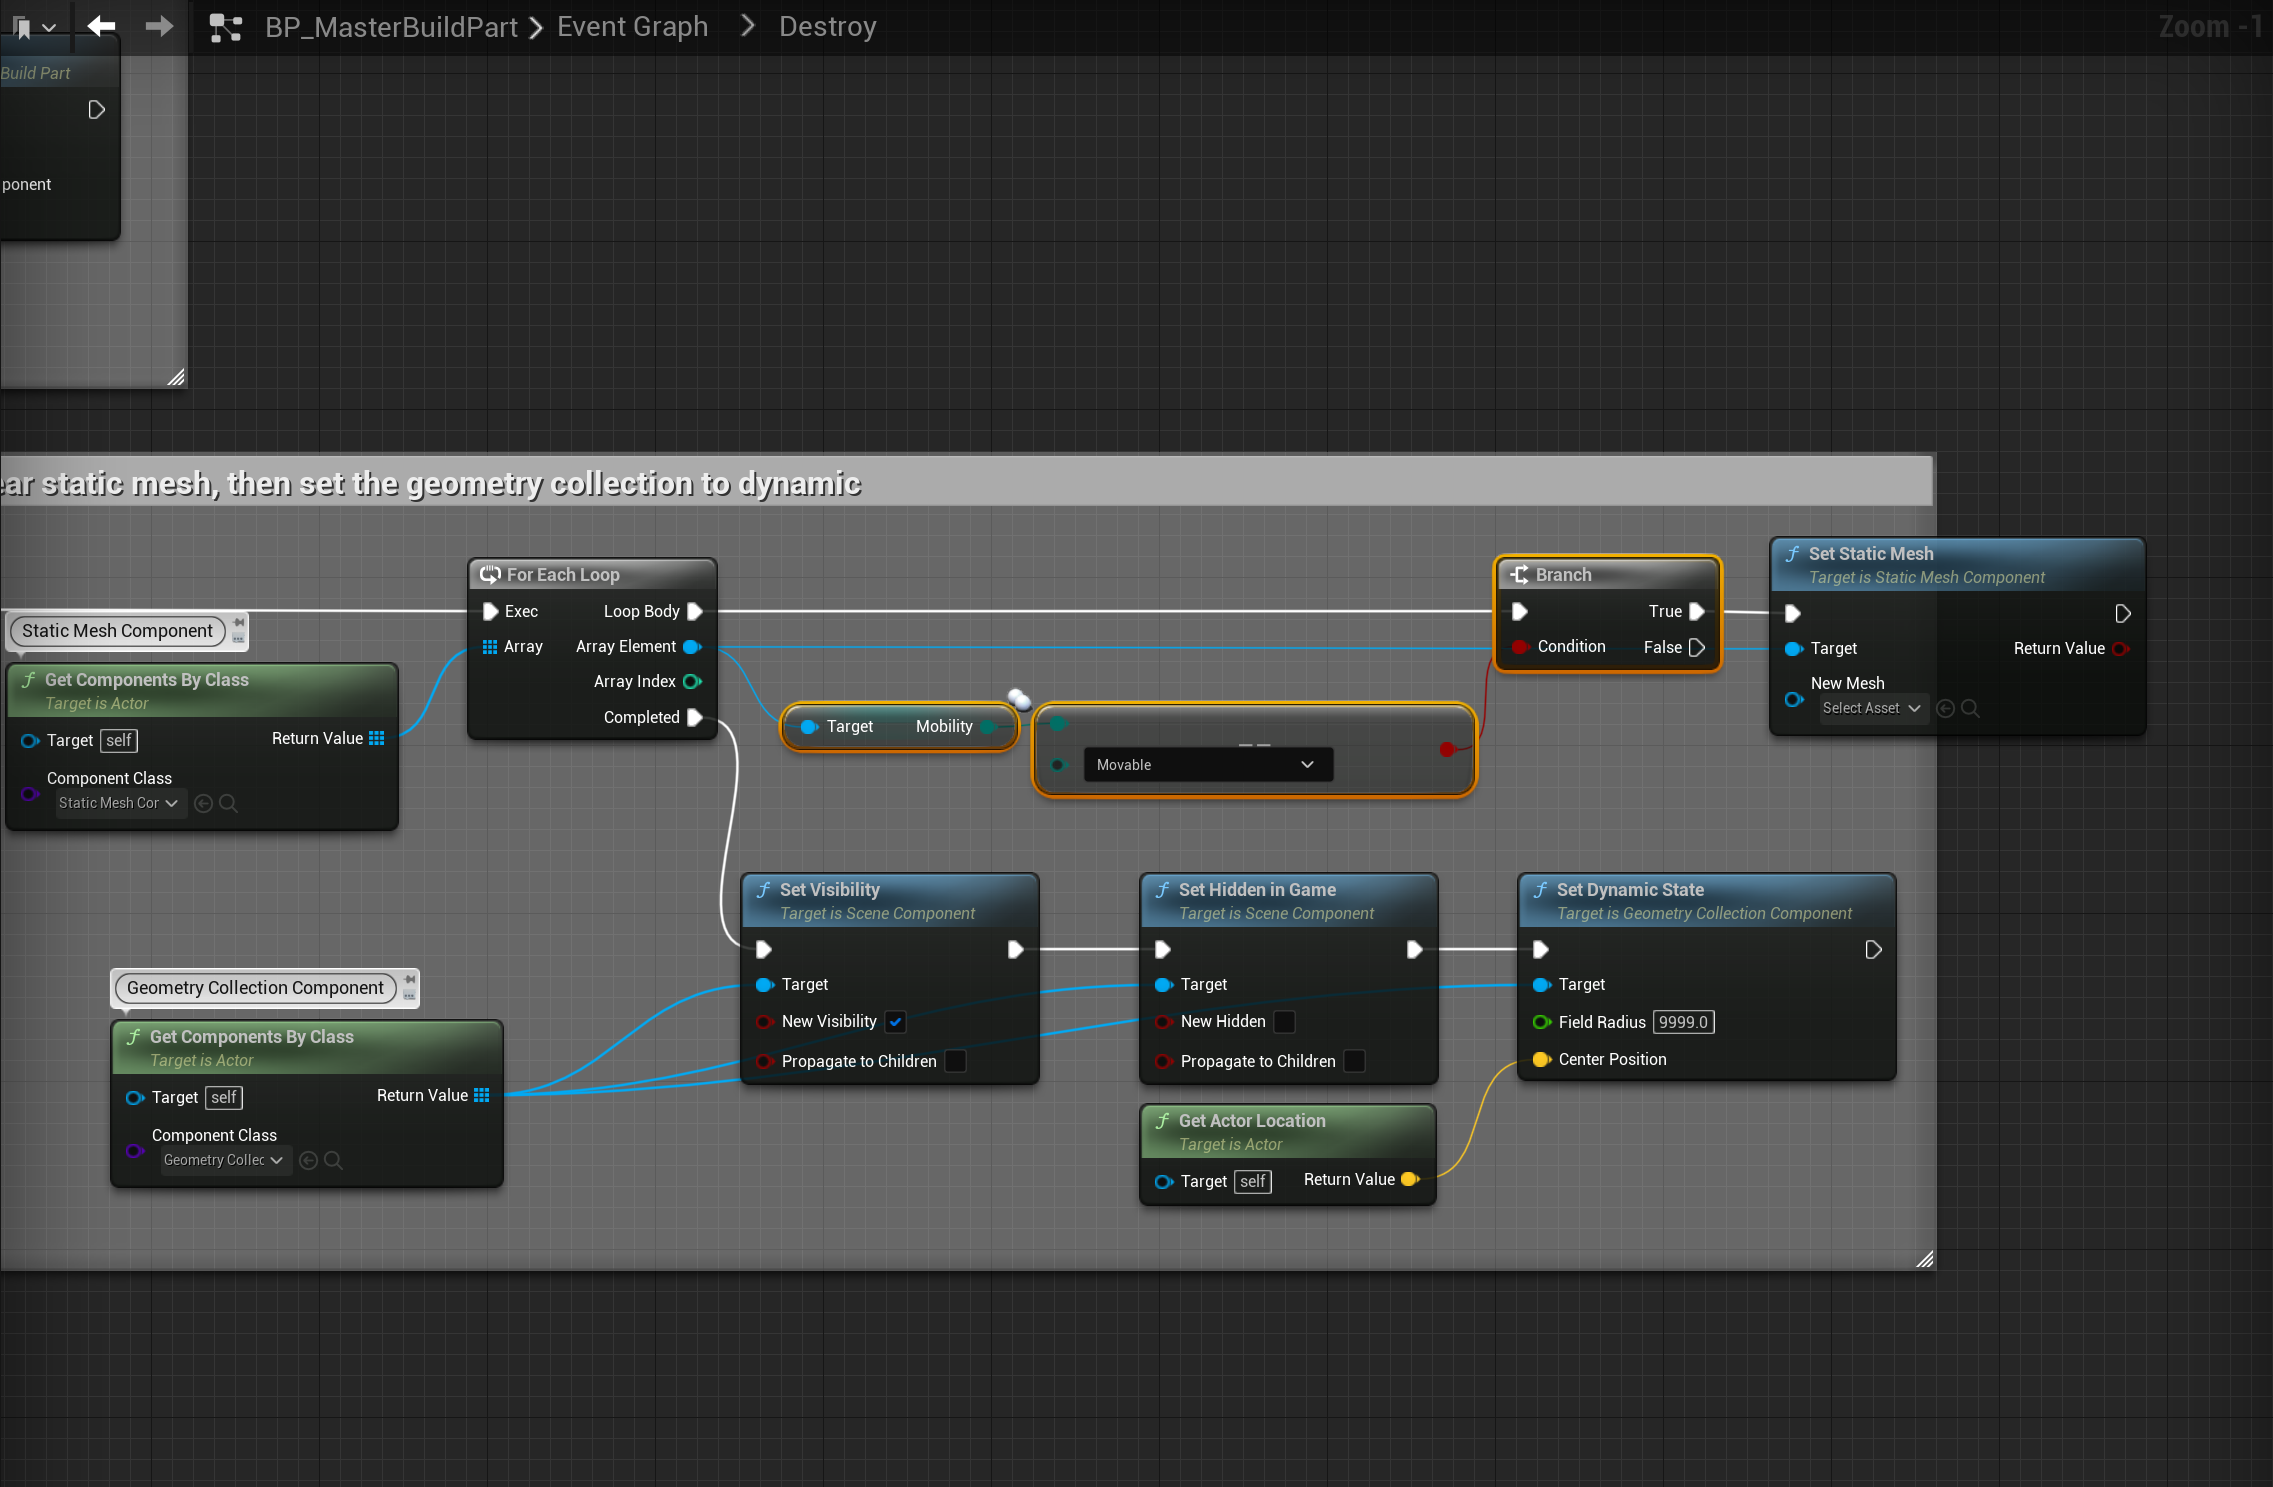Click magnifier browse icon on Set Static Mesh
Image resolution: width=2273 pixels, height=1487 pixels.
pyautogui.click(x=1970, y=708)
